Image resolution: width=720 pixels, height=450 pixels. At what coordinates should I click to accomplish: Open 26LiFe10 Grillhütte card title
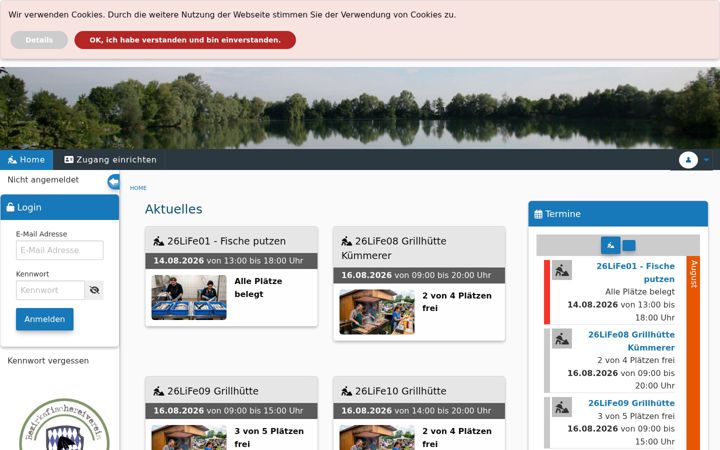pyautogui.click(x=400, y=391)
